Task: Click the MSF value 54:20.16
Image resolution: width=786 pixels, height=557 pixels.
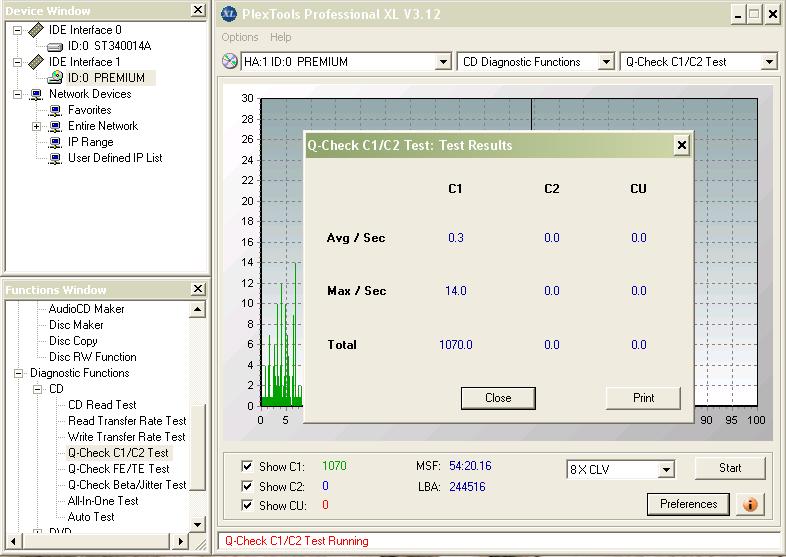Action: pyautogui.click(x=470, y=466)
